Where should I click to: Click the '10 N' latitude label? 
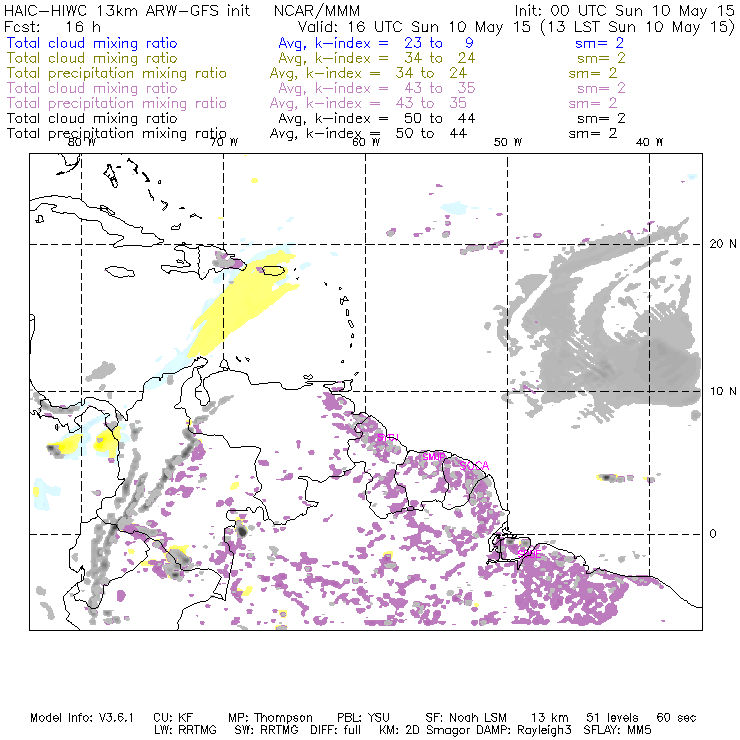pyautogui.click(x=723, y=391)
